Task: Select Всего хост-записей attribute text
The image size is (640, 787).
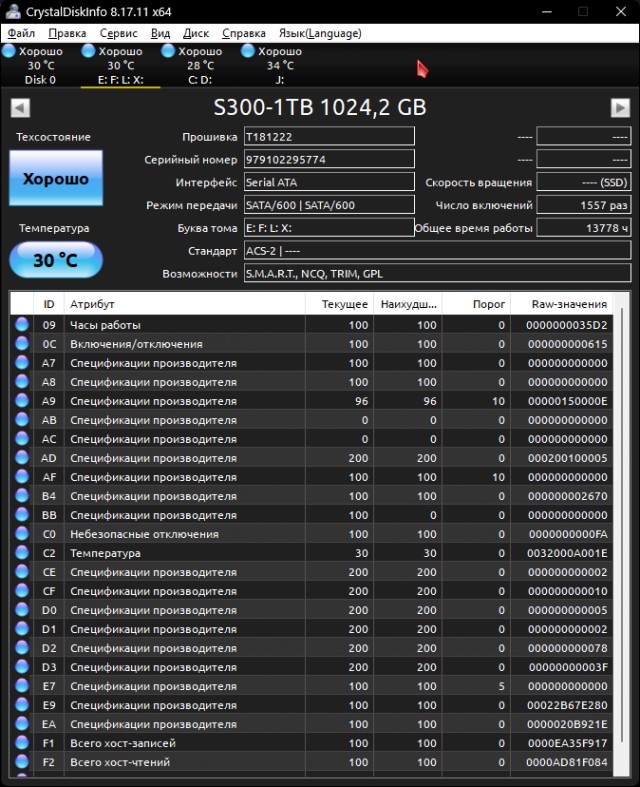Action: [123, 743]
